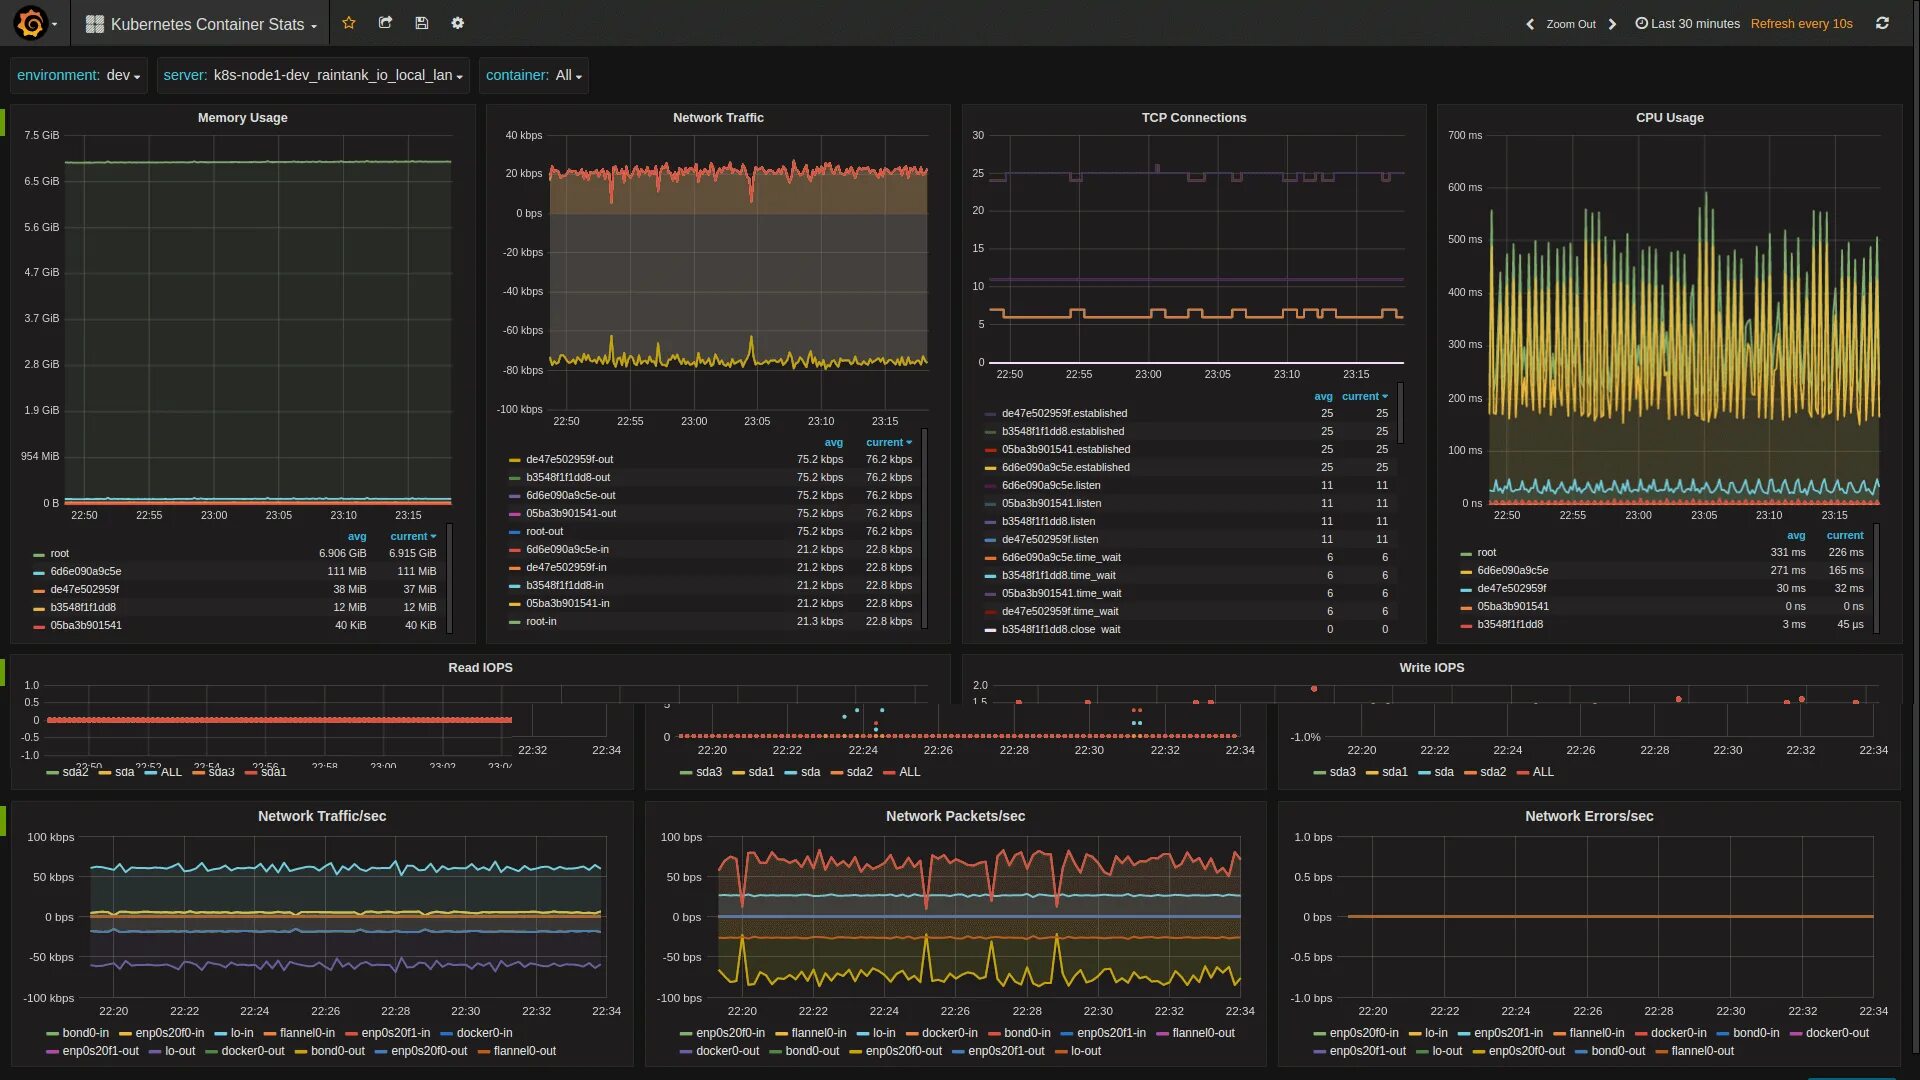The width and height of the screenshot is (1920, 1080).
Task: Click the Refresh every 10s link
Action: click(x=1800, y=23)
